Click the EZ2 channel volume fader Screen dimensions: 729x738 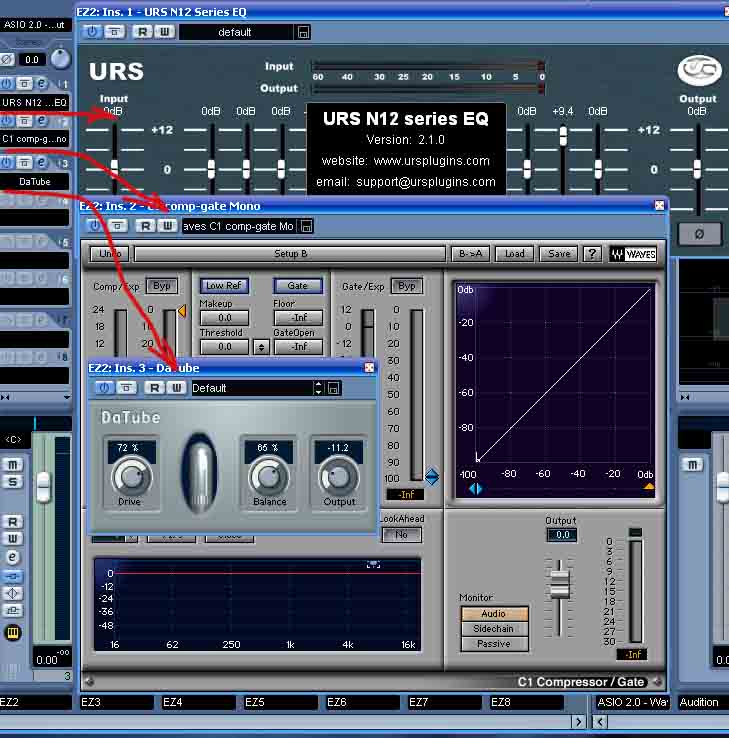tap(42, 487)
